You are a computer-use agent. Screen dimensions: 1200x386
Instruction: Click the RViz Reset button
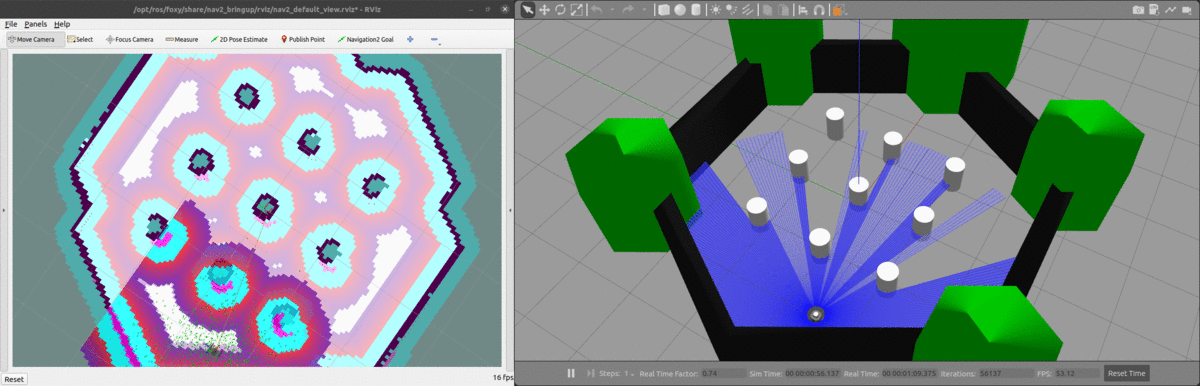click(x=14, y=379)
